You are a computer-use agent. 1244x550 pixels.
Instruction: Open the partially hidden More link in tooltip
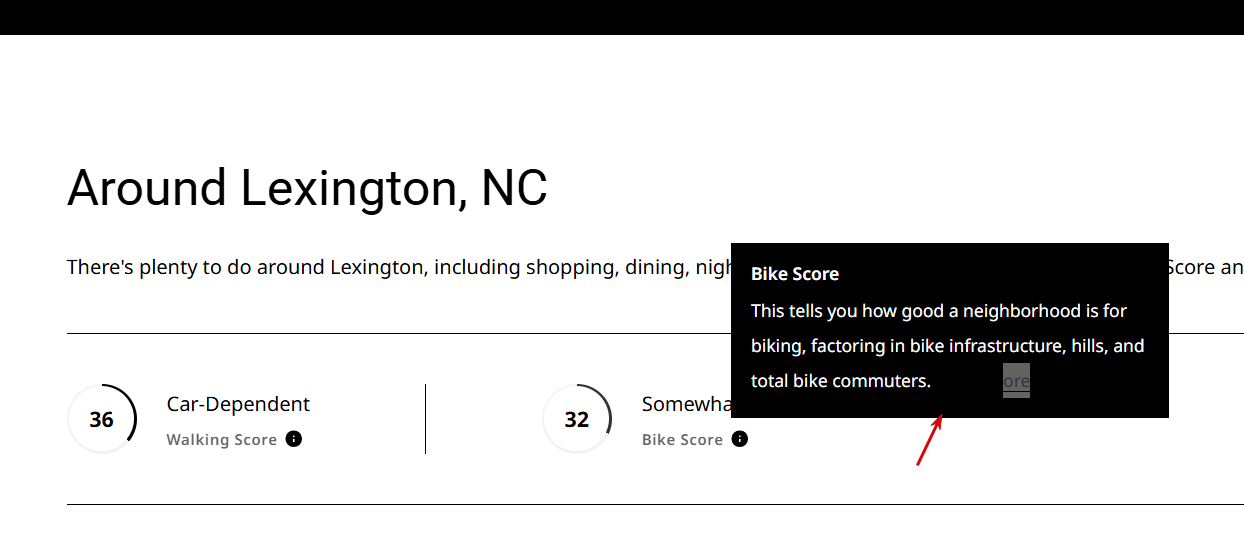pos(1016,381)
